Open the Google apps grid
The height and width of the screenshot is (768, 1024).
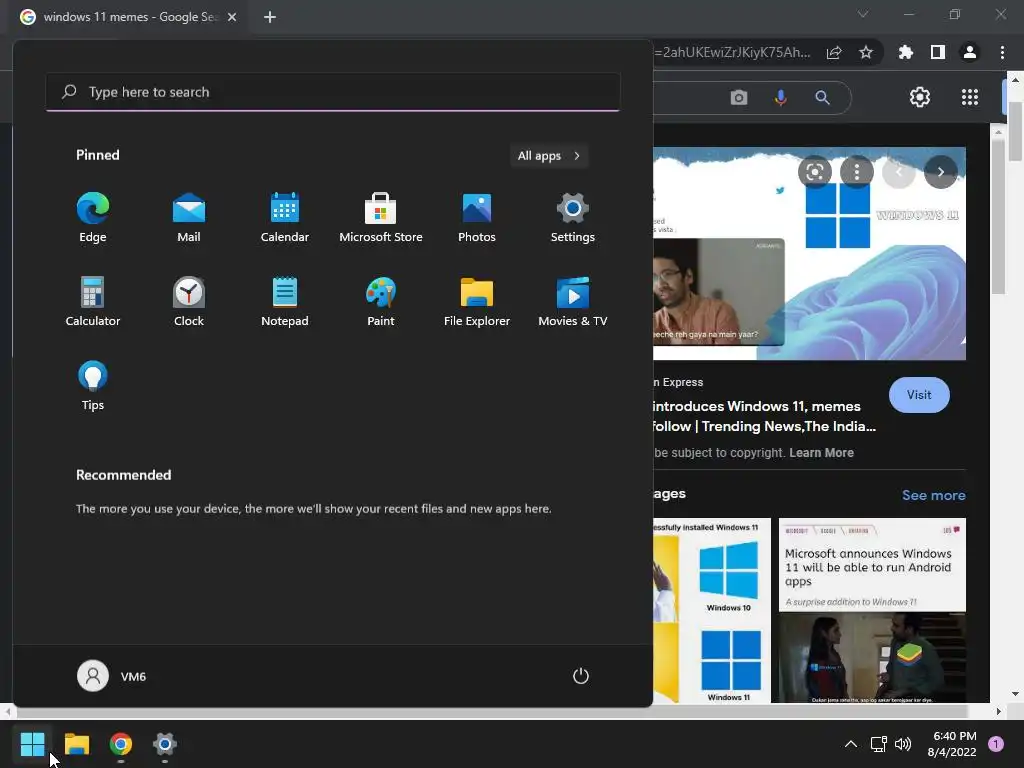970,97
